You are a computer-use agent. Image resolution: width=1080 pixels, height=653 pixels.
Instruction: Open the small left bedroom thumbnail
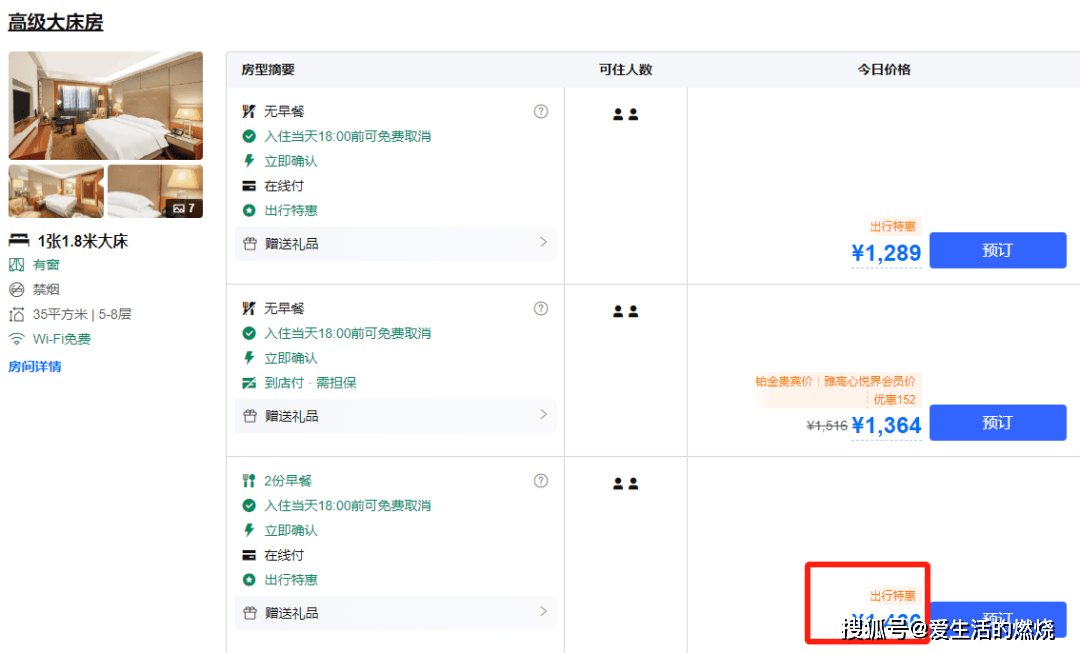click(56, 191)
